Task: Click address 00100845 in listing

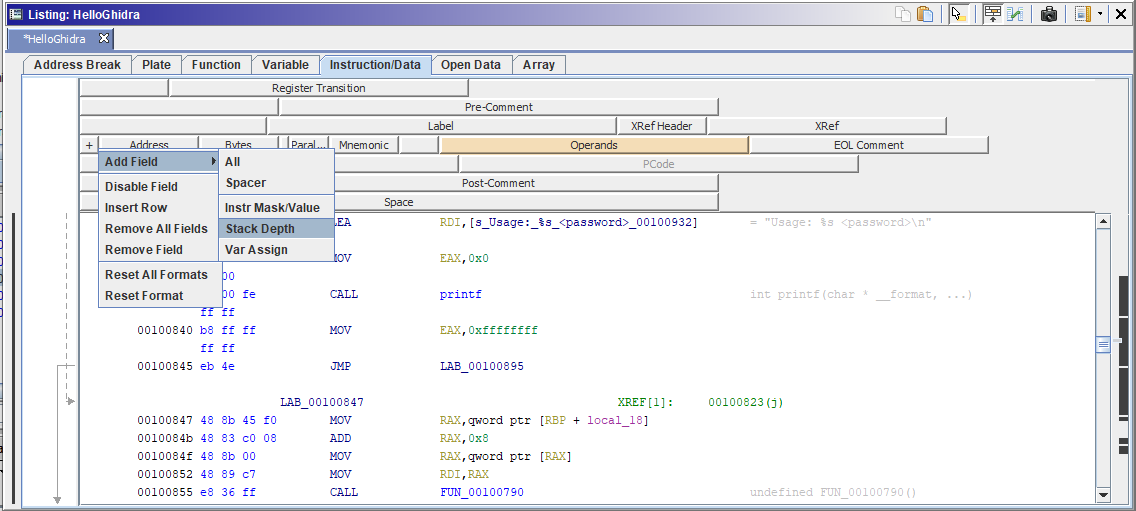Action: point(165,366)
